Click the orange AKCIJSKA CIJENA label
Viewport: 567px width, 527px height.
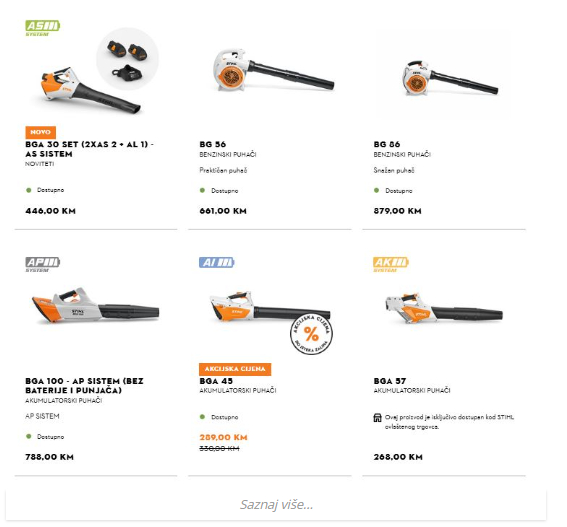pyautogui.click(x=235, y=369)
